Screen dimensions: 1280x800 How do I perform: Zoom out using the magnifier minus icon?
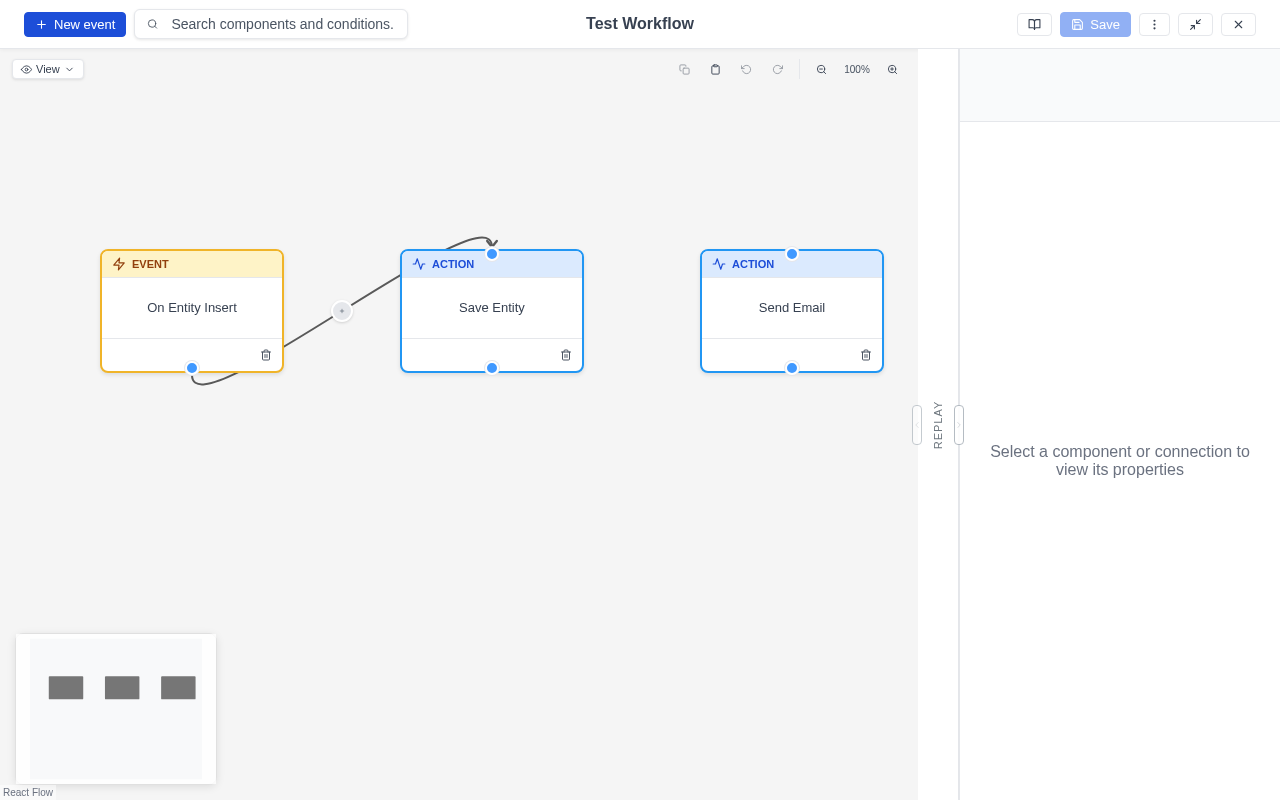coord(821,69)
